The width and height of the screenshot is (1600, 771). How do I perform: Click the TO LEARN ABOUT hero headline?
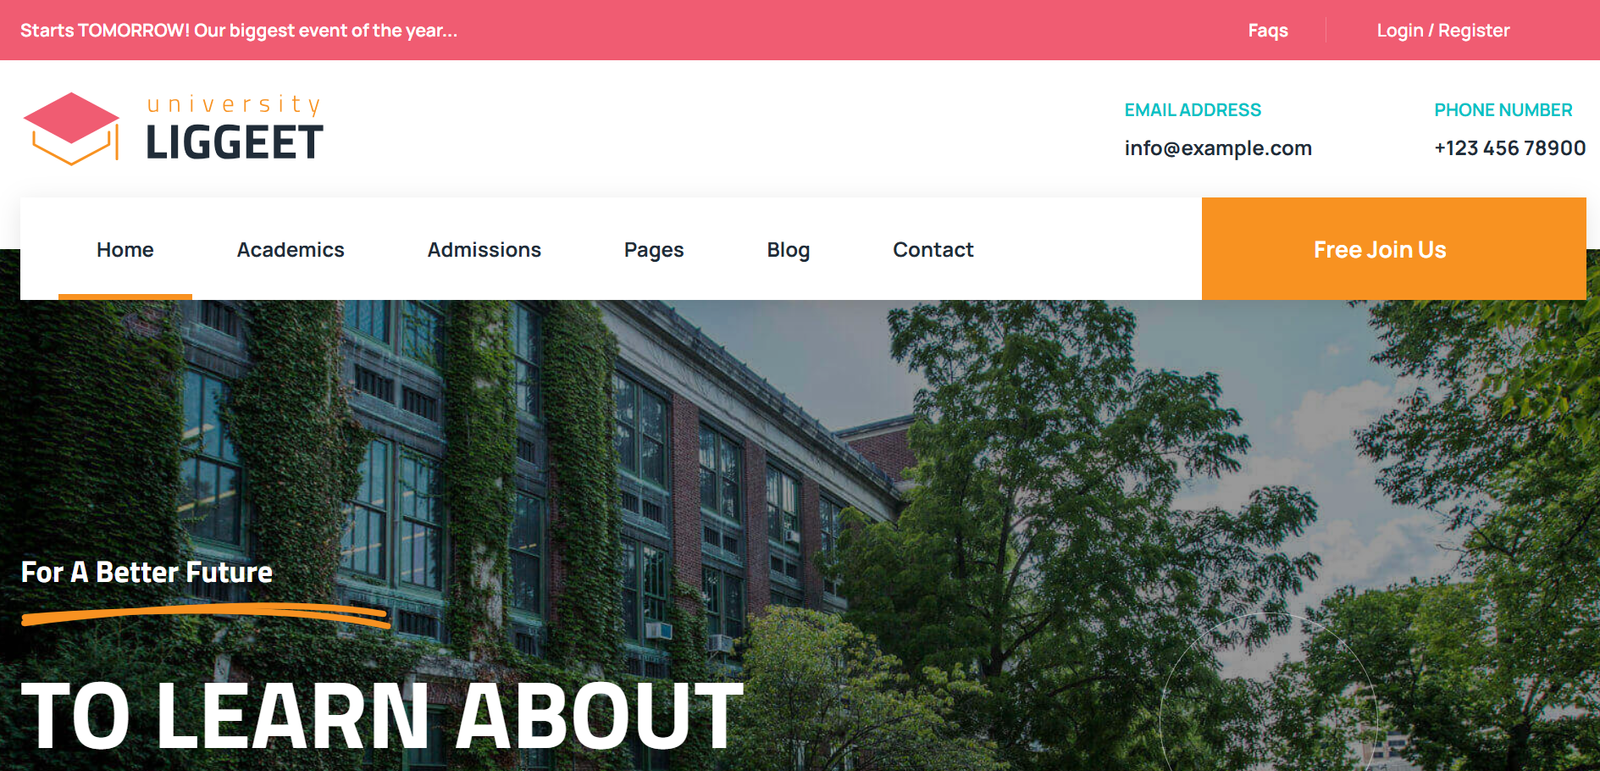point(382,716)
